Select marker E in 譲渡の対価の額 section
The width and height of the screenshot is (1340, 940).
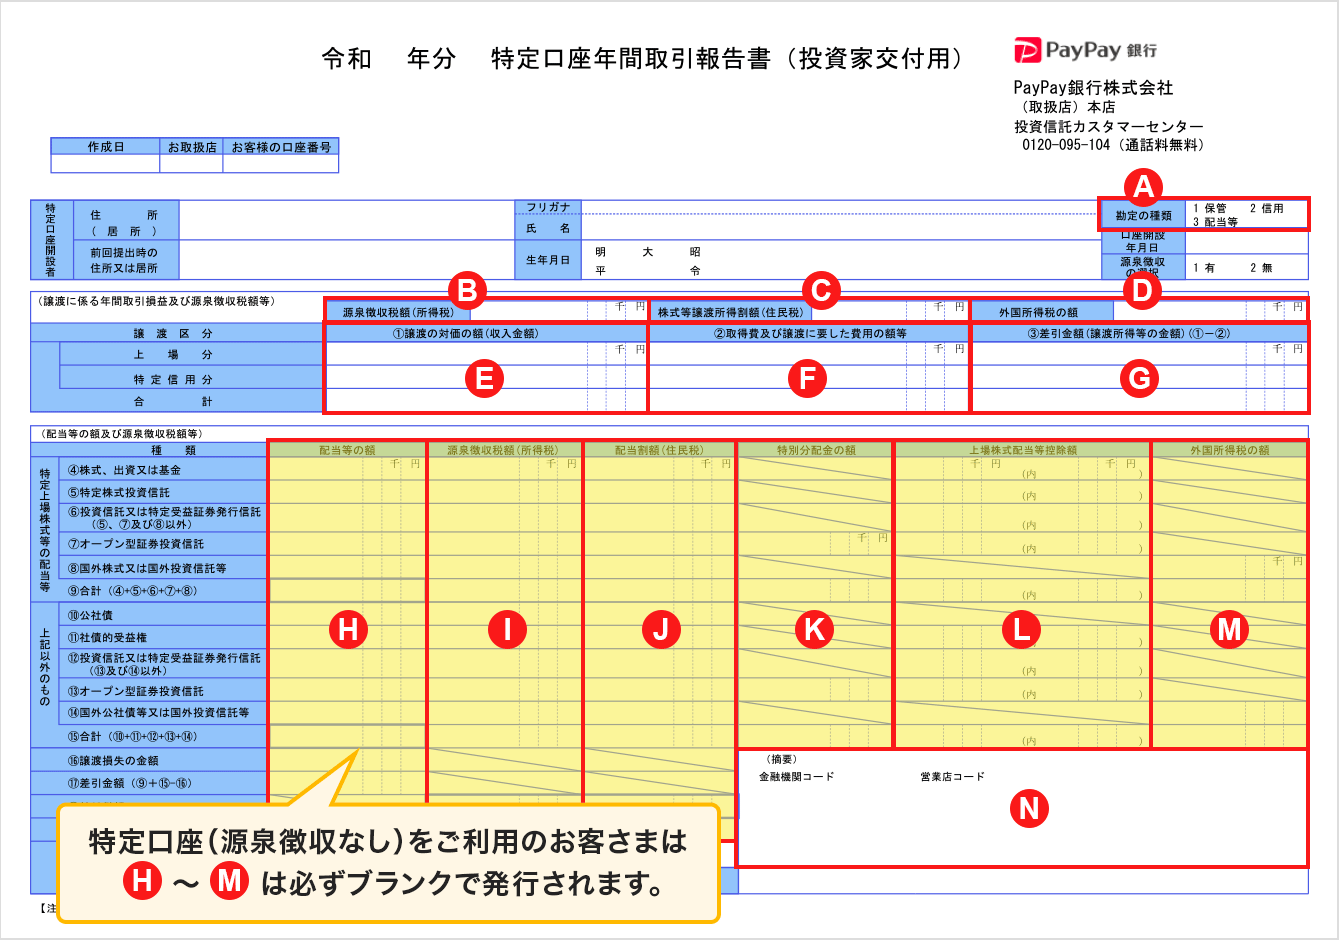(485, 378)
